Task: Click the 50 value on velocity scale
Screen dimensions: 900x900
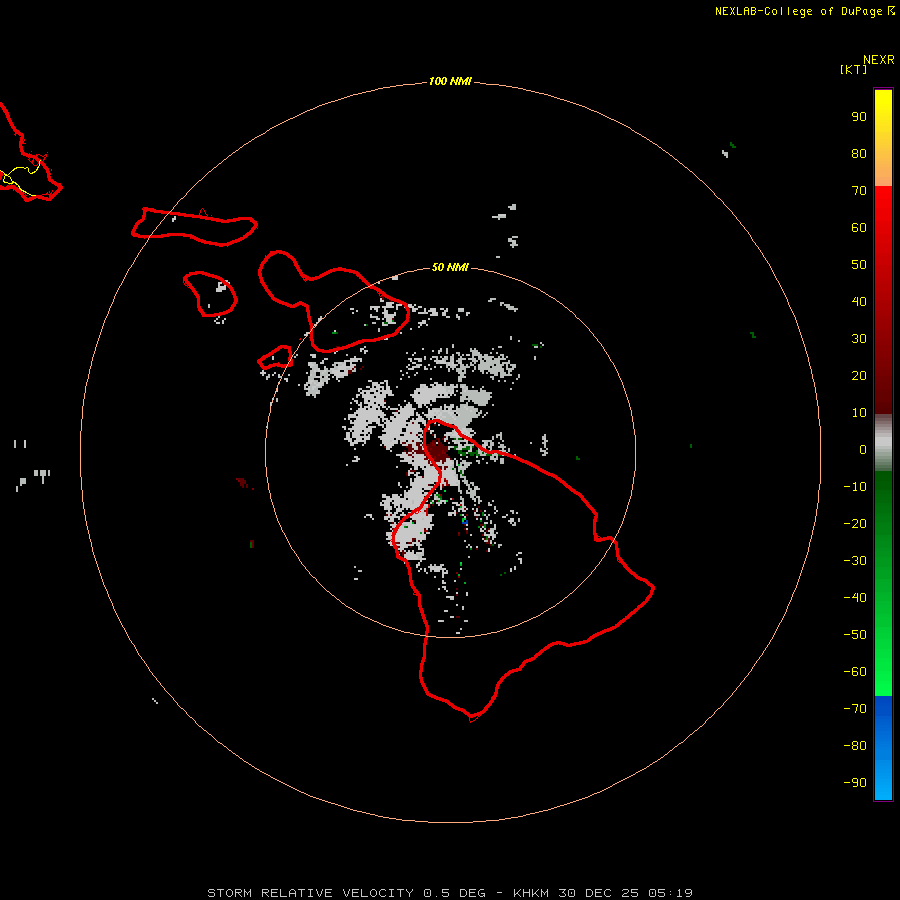Action: pyautogui.click(x=859, y=265)
